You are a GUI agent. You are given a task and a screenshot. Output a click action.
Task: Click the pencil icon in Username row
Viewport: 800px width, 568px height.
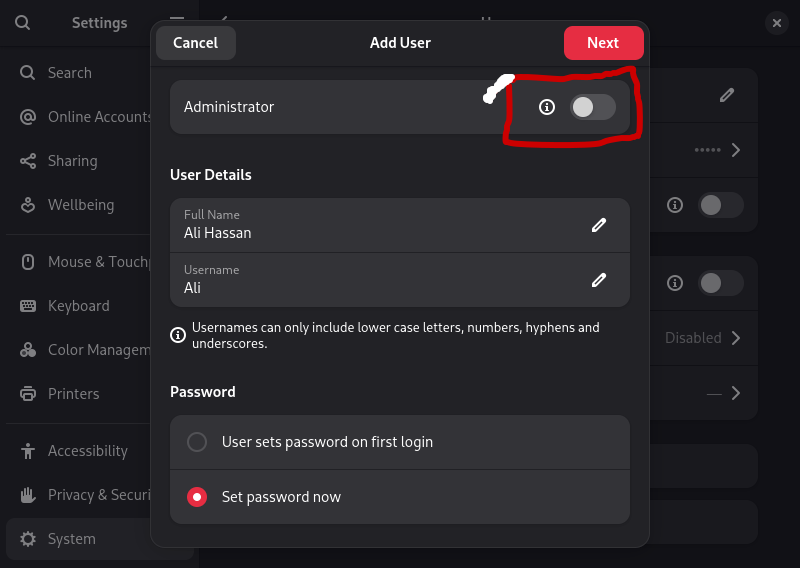pyautogui.click(x=599, y=280)
